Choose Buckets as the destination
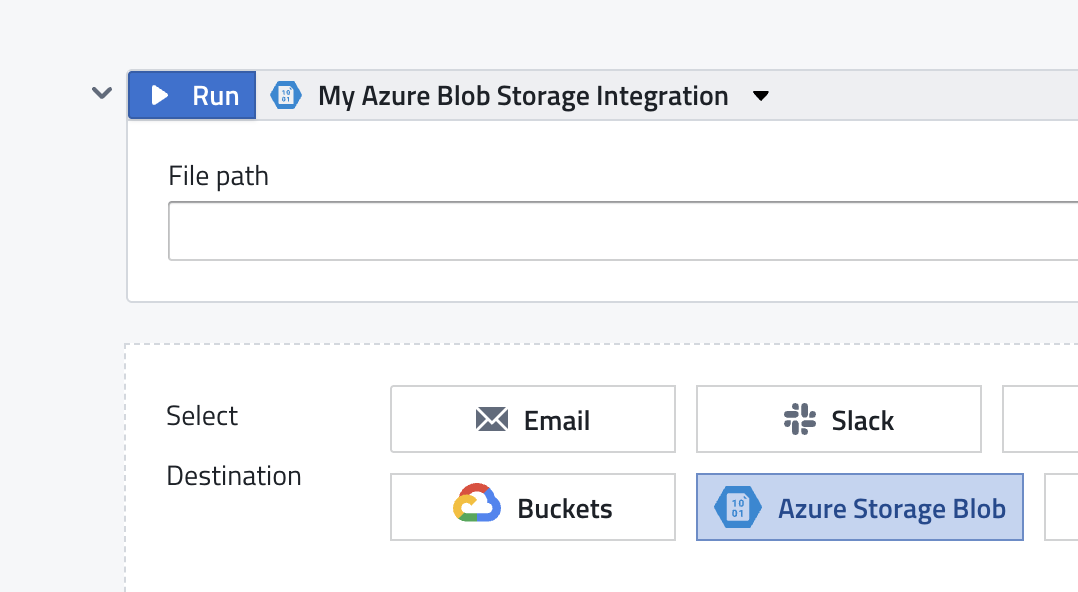This screenshot has height=592, width=1078. (x=533, y=507)
